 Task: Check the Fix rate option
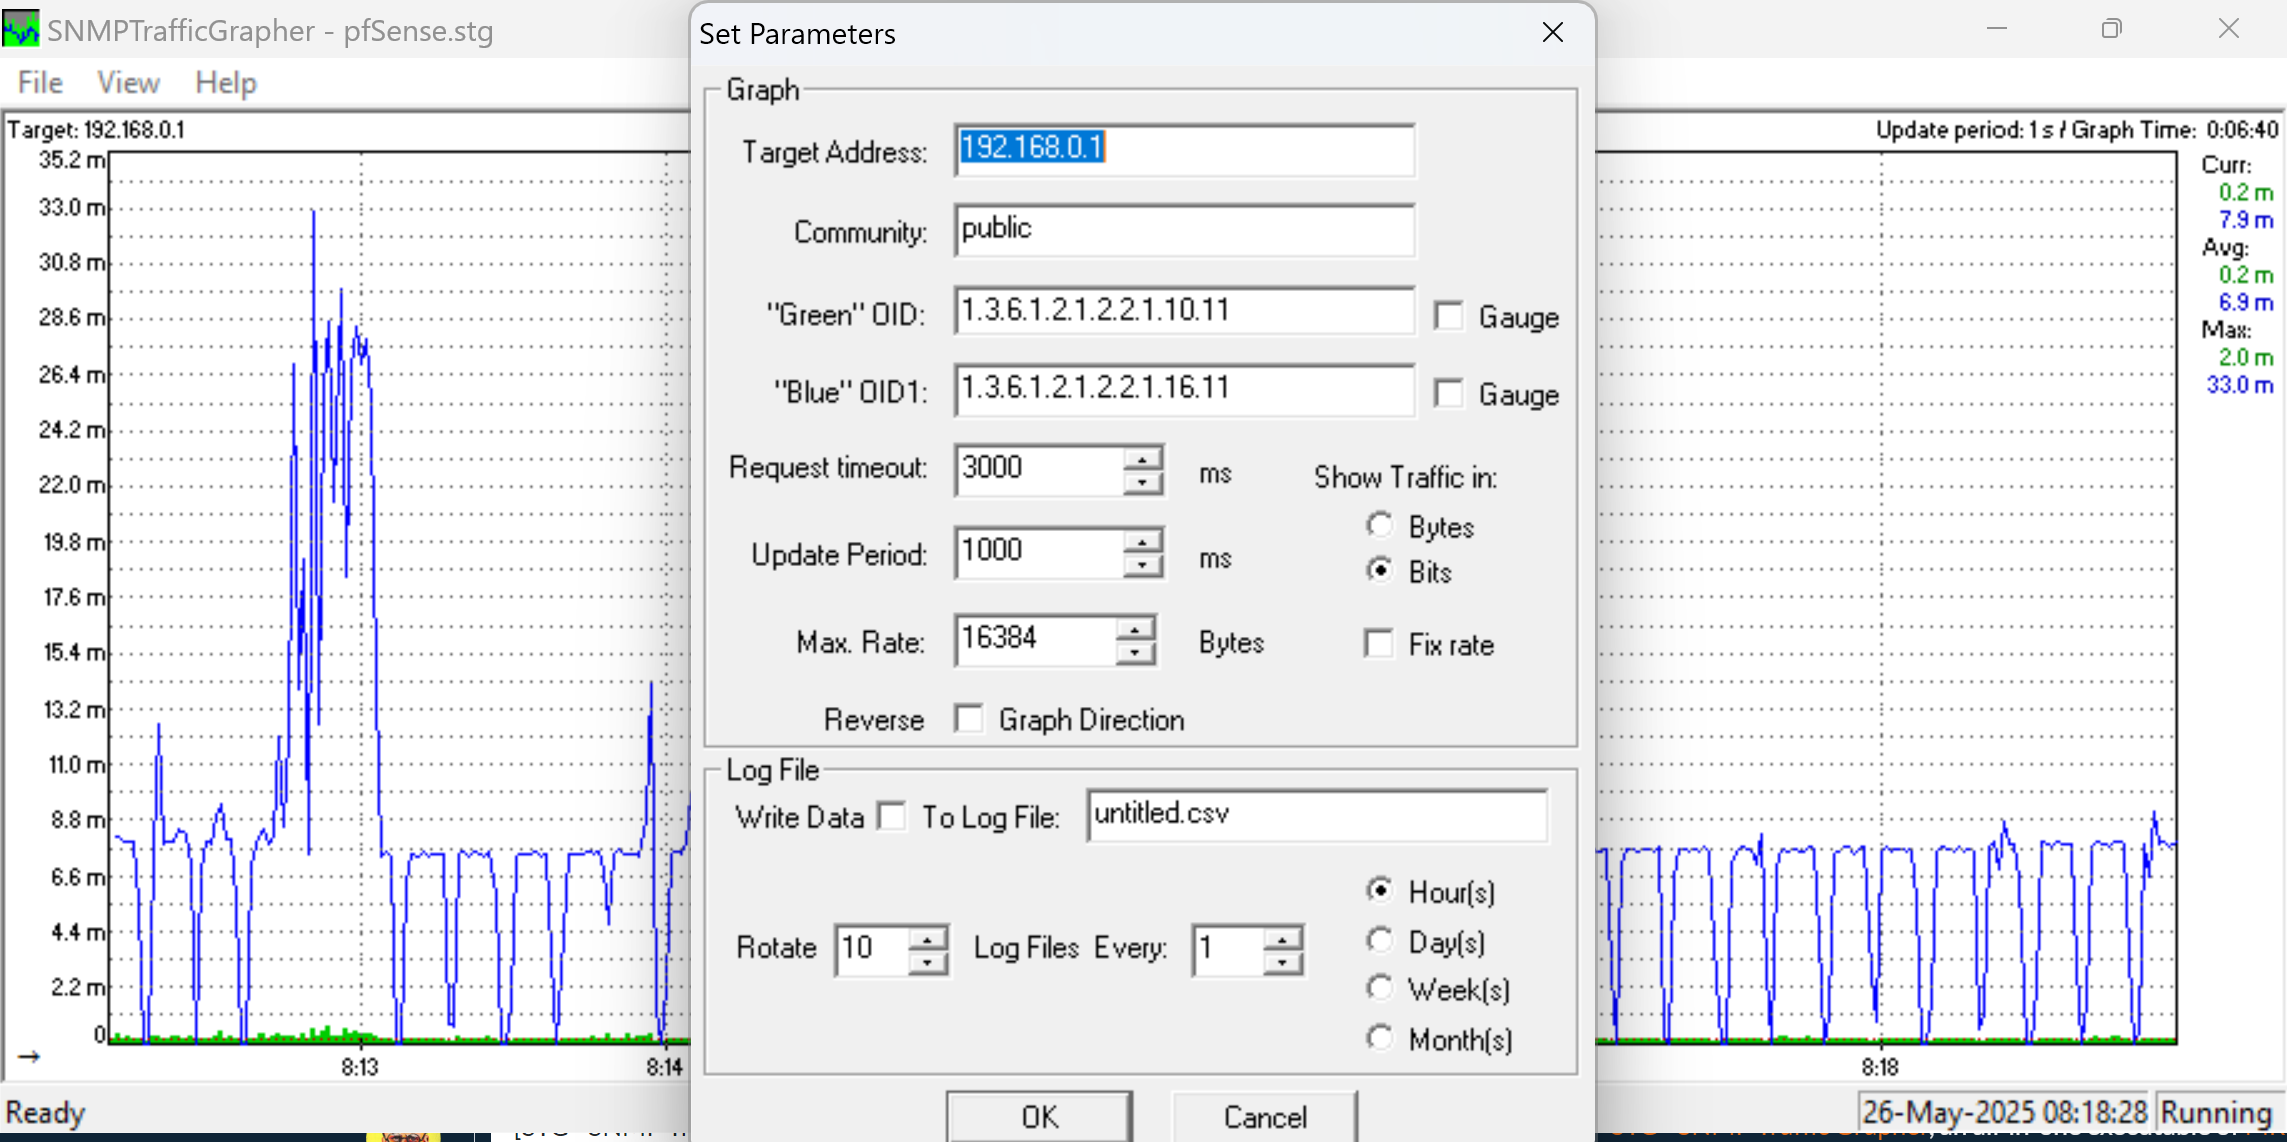[x=1379, y=644]
